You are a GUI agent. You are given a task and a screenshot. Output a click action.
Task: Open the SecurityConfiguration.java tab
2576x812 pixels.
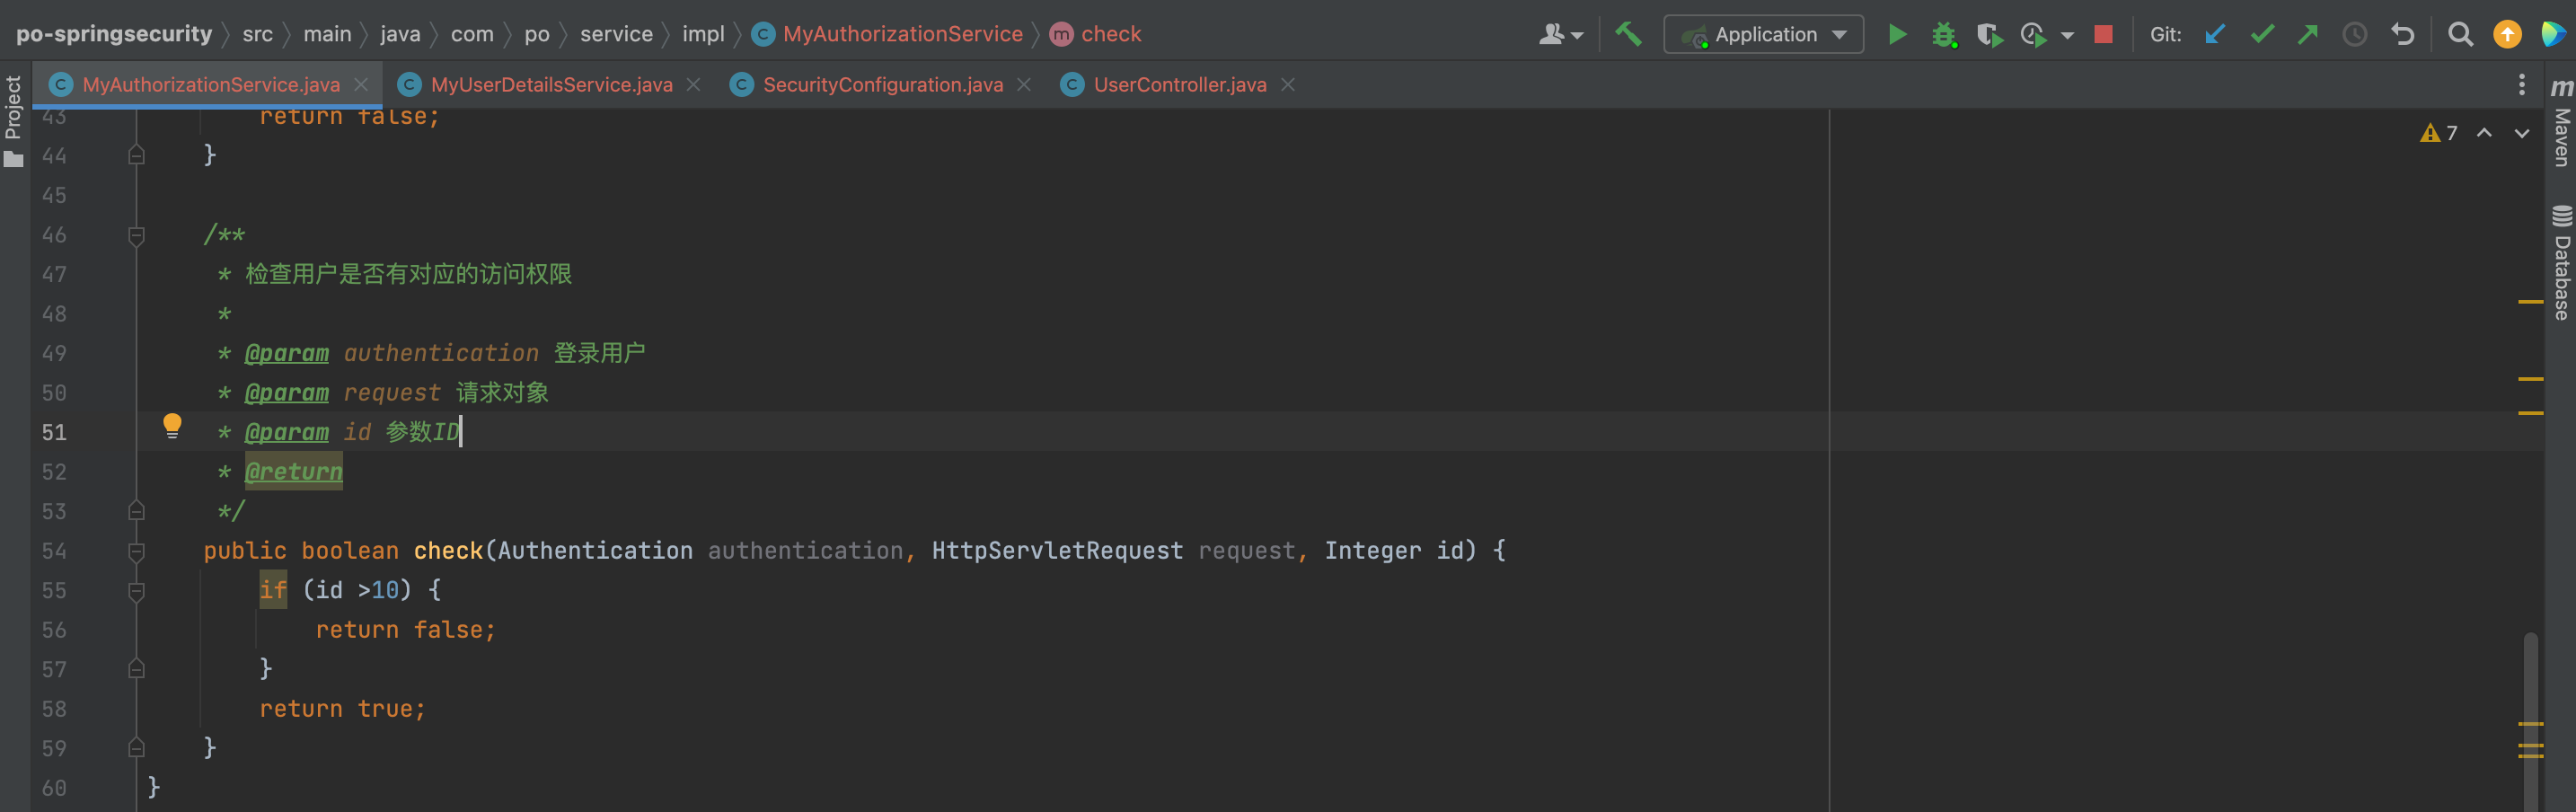click(882, 85)
